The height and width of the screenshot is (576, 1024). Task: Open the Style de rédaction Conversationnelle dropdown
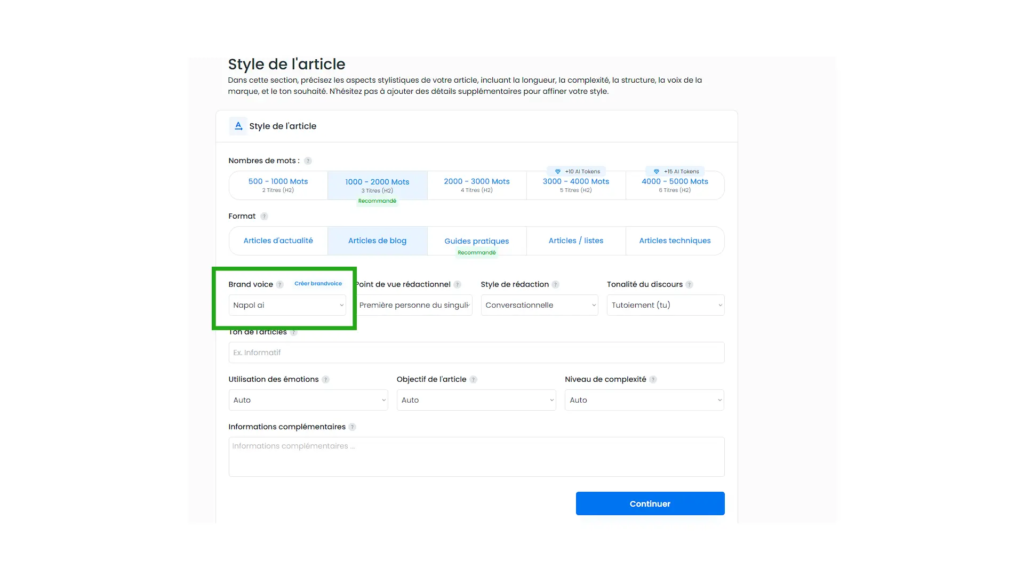tap(539, 305)
